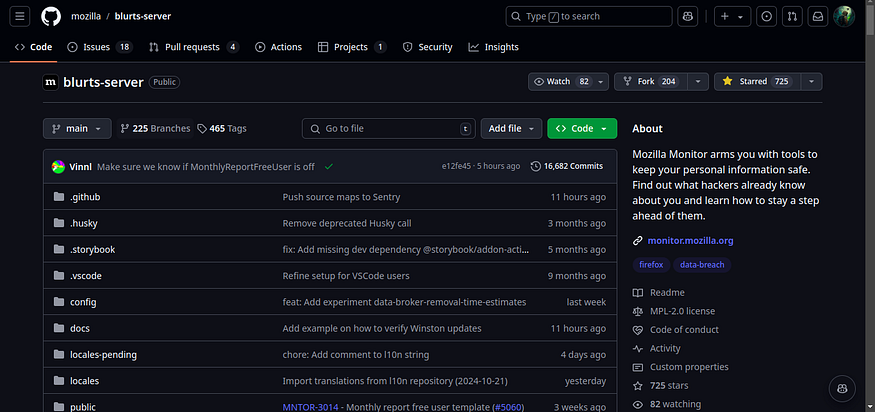Click the locales-pending folder icon
The height and width of the screenshot is (412, 875).
[59, 354]
